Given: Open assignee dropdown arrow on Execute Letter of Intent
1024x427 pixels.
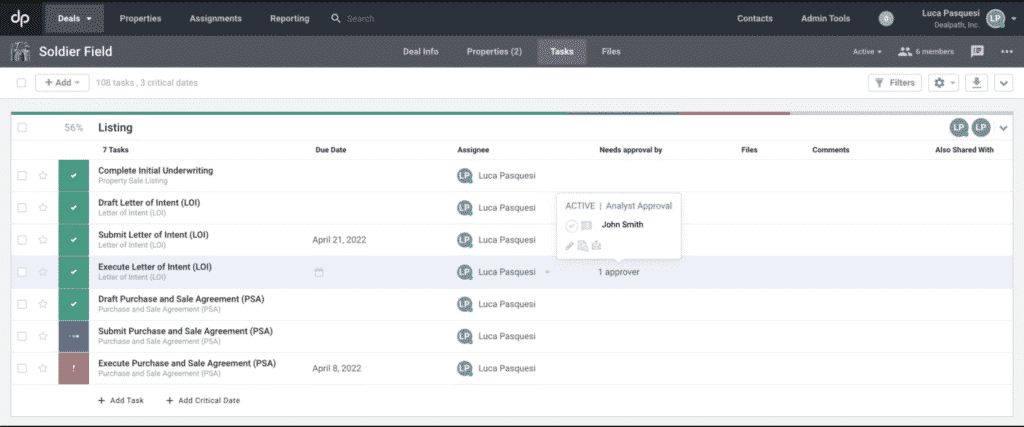Looking at the screenshot, I should pos(547,272).
